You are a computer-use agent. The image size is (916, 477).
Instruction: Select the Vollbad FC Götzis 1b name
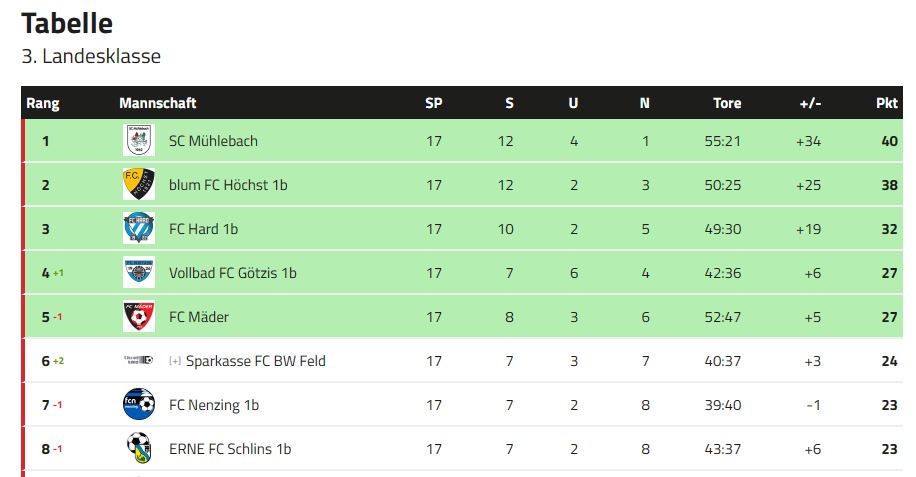click(232, 273)
